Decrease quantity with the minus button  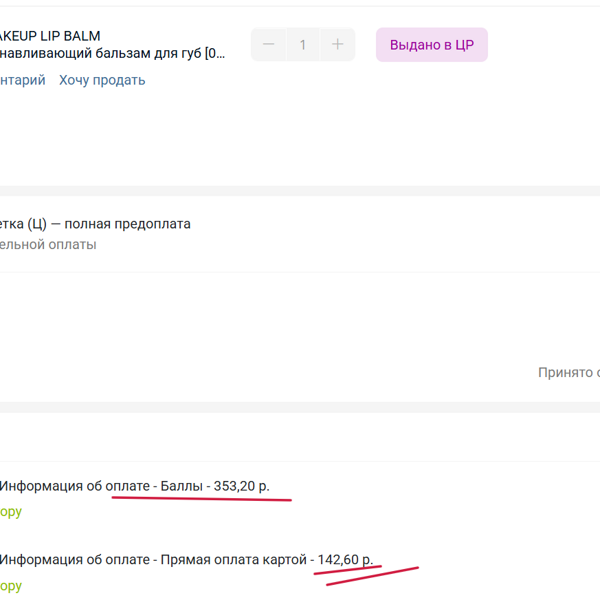(x=269, y=44)
